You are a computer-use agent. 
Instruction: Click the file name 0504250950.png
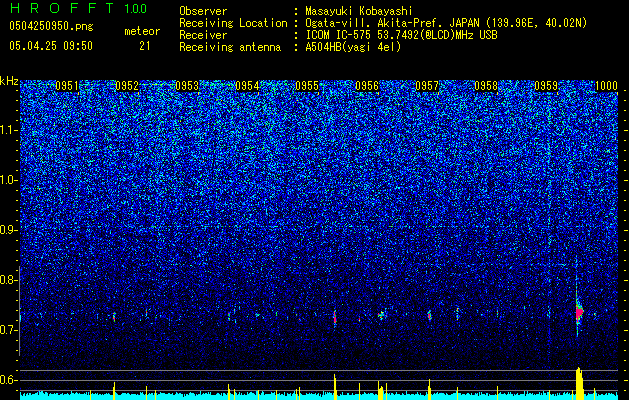[51, 26]
